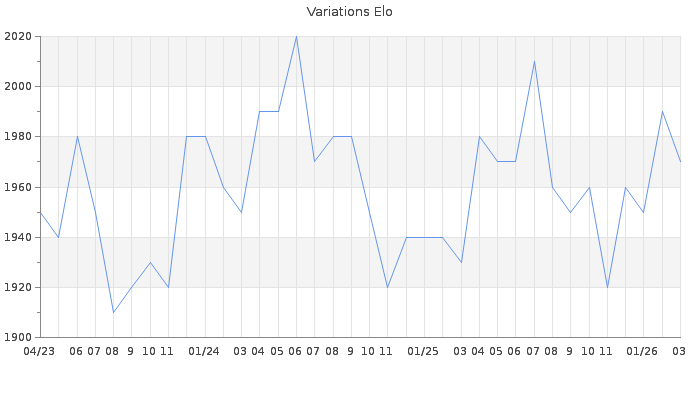Click the data point above the 01/24 label
700x400 pixels.
205,137
